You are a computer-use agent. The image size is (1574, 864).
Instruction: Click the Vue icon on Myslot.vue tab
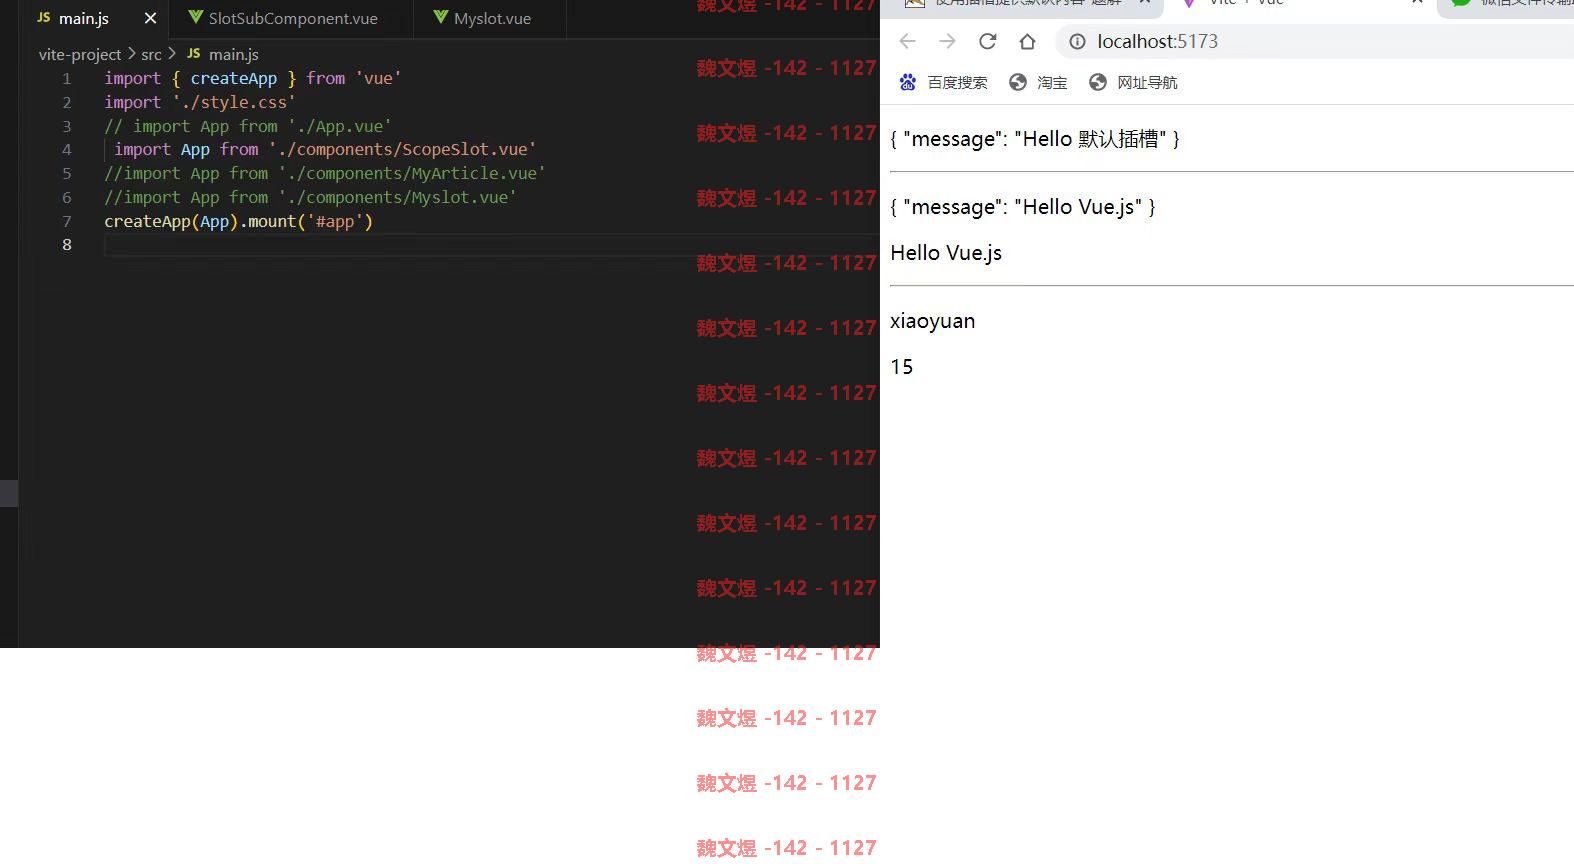[x=441, y=18]
